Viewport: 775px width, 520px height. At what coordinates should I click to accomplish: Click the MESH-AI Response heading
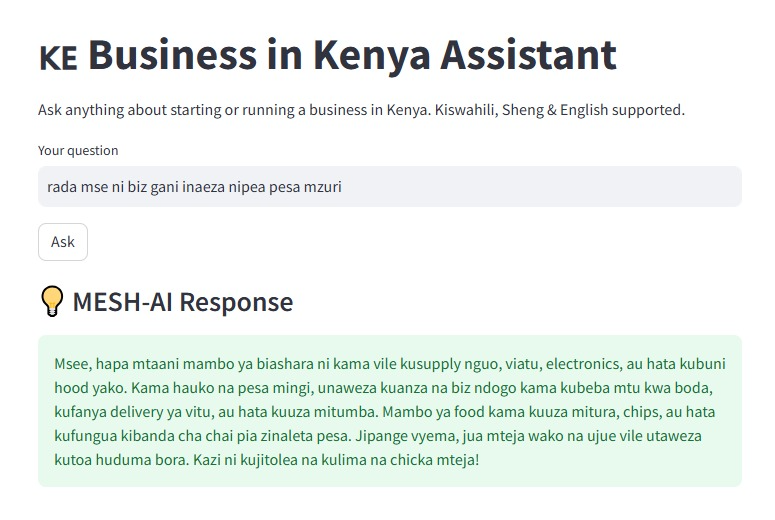tap(183, 302)
